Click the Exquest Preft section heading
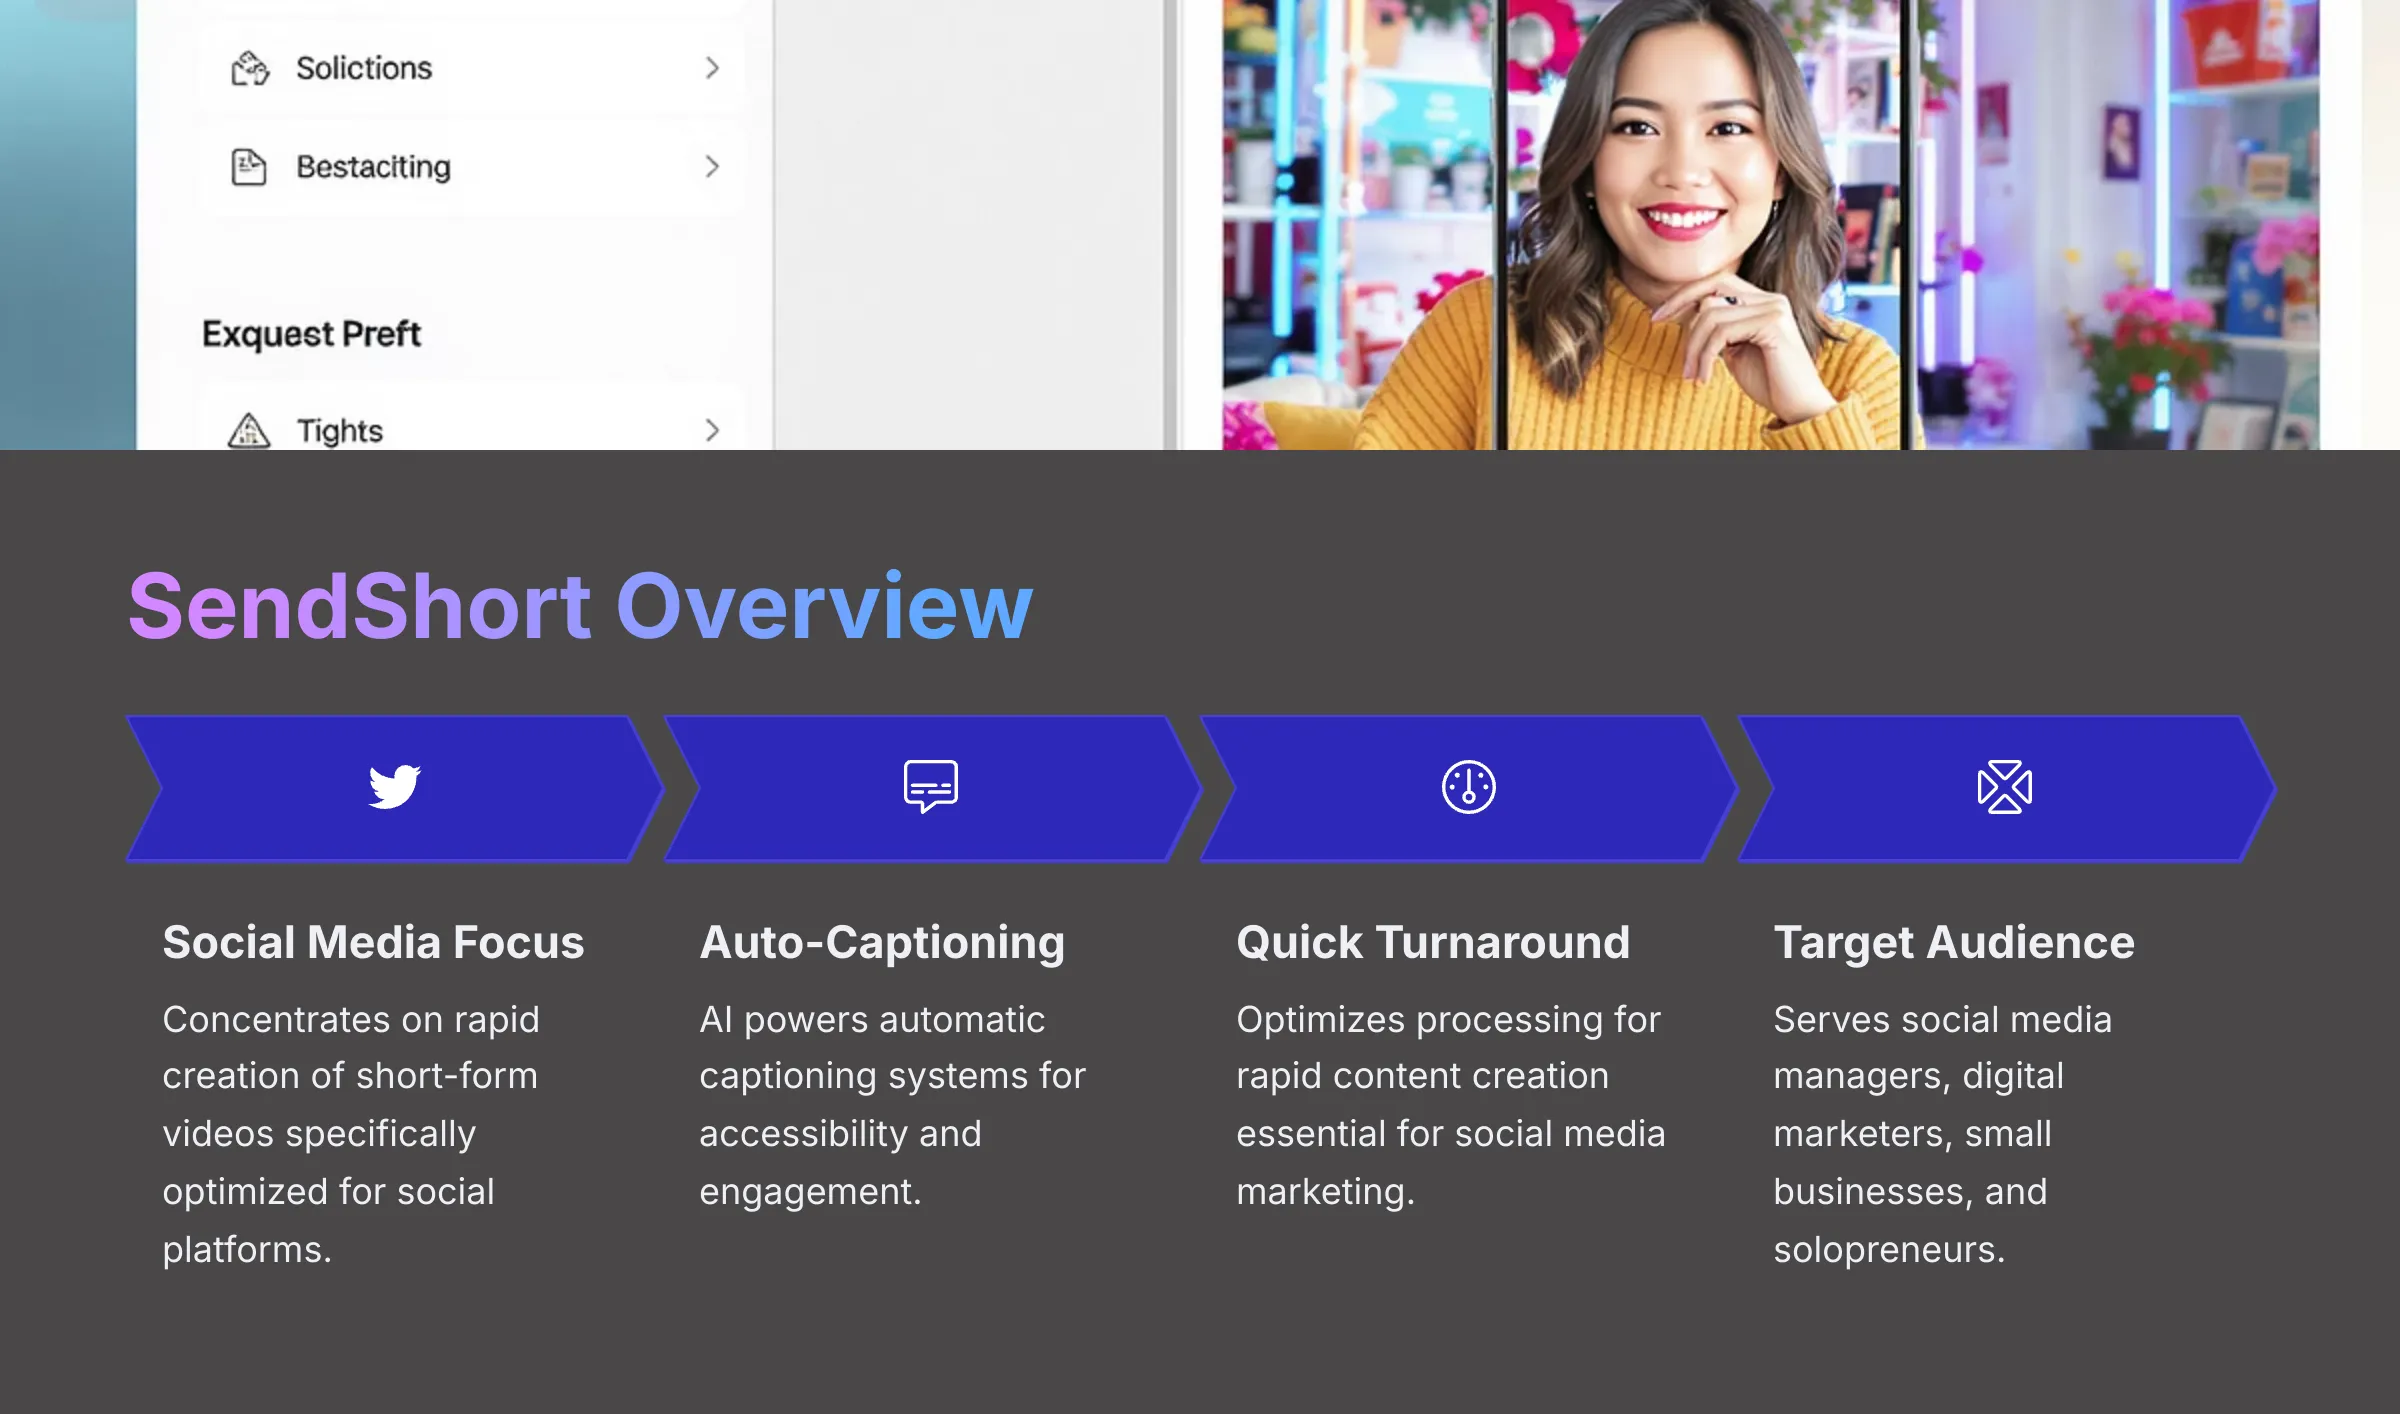 tap(311, 334)
